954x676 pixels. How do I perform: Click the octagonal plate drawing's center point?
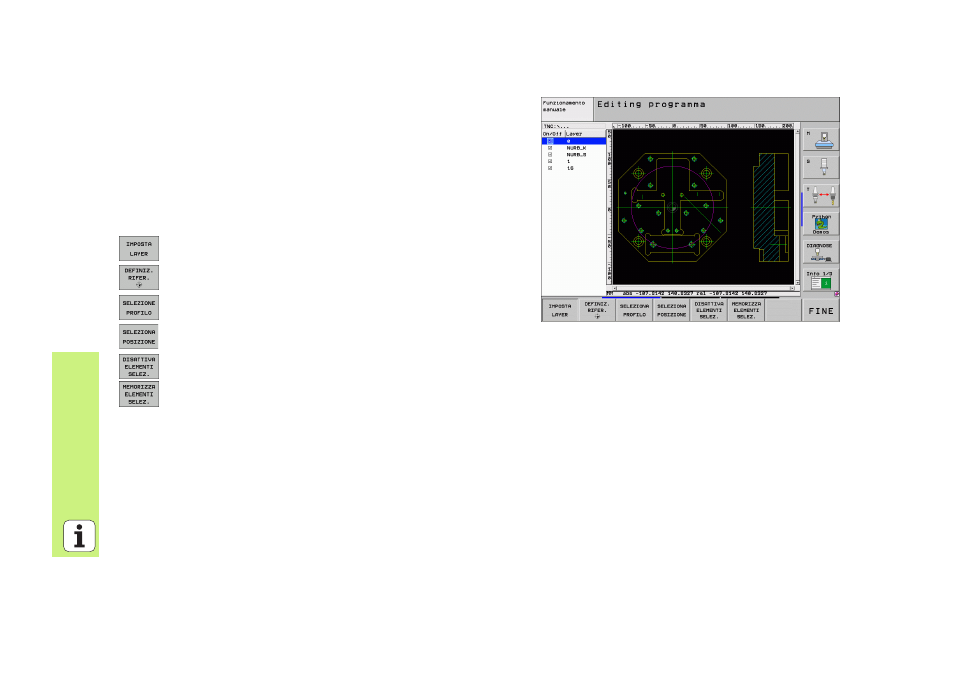[672, 207]
